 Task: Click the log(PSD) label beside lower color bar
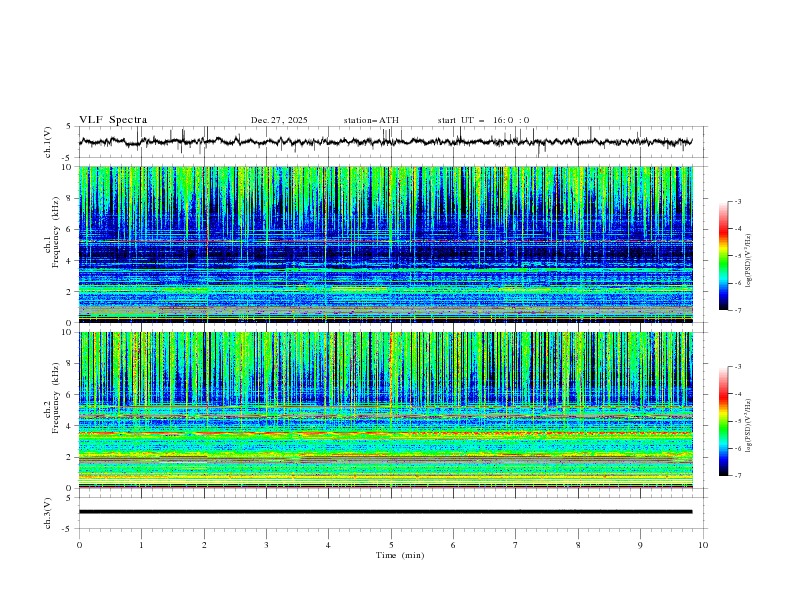point(749,421)
